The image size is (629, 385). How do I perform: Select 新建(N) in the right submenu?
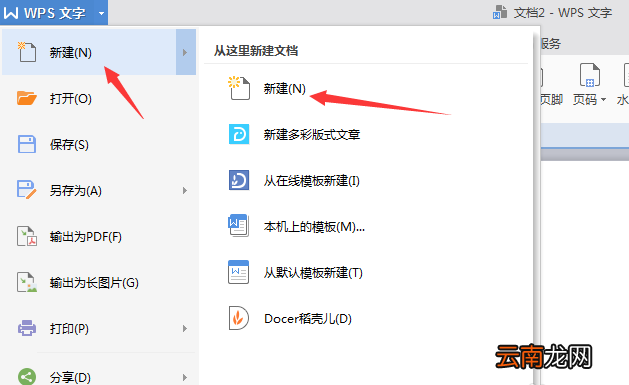pyautogui.click(x=284, y=88)
